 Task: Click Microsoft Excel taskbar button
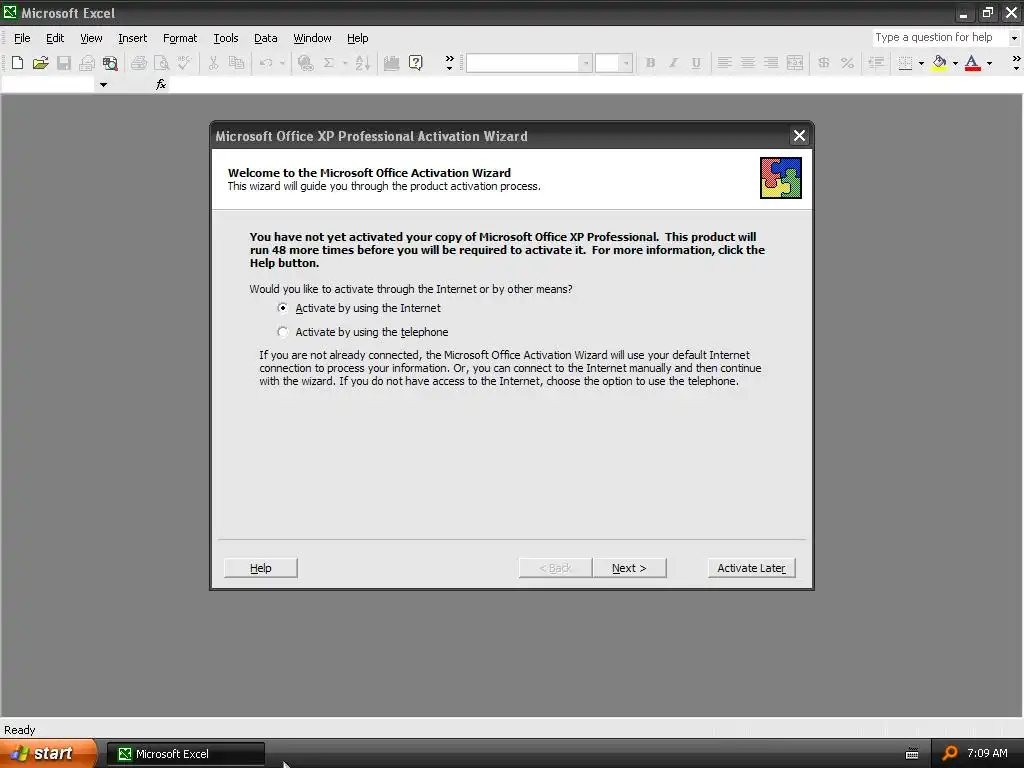click(185, 754)
